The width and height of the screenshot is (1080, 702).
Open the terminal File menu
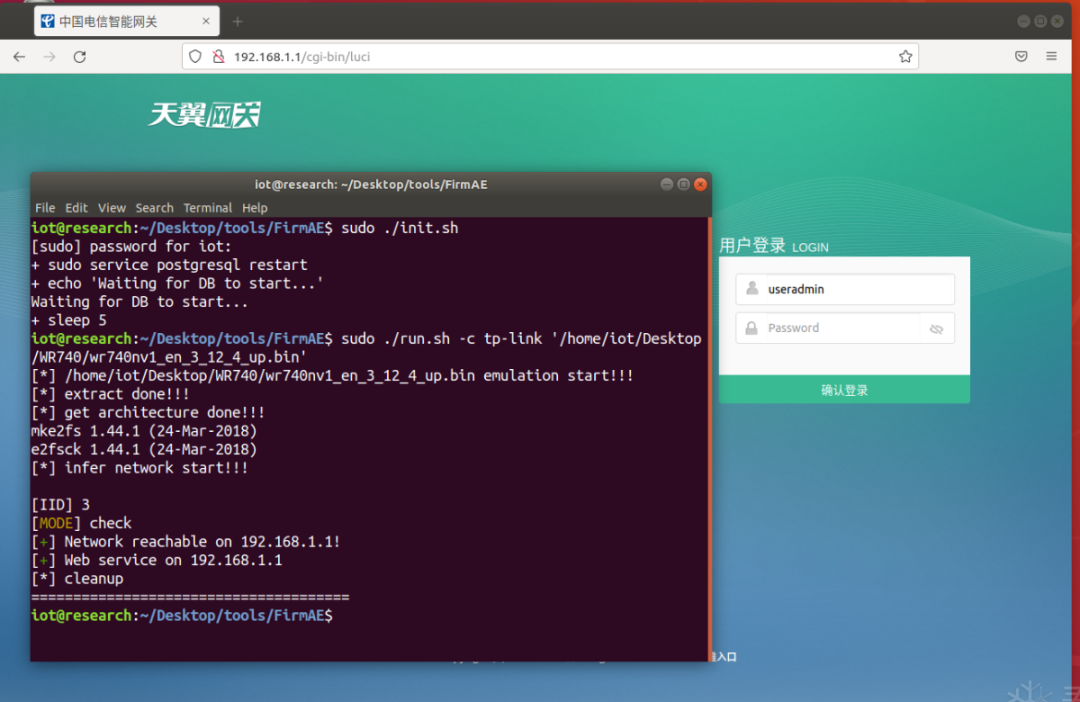[x=45, y=207]
